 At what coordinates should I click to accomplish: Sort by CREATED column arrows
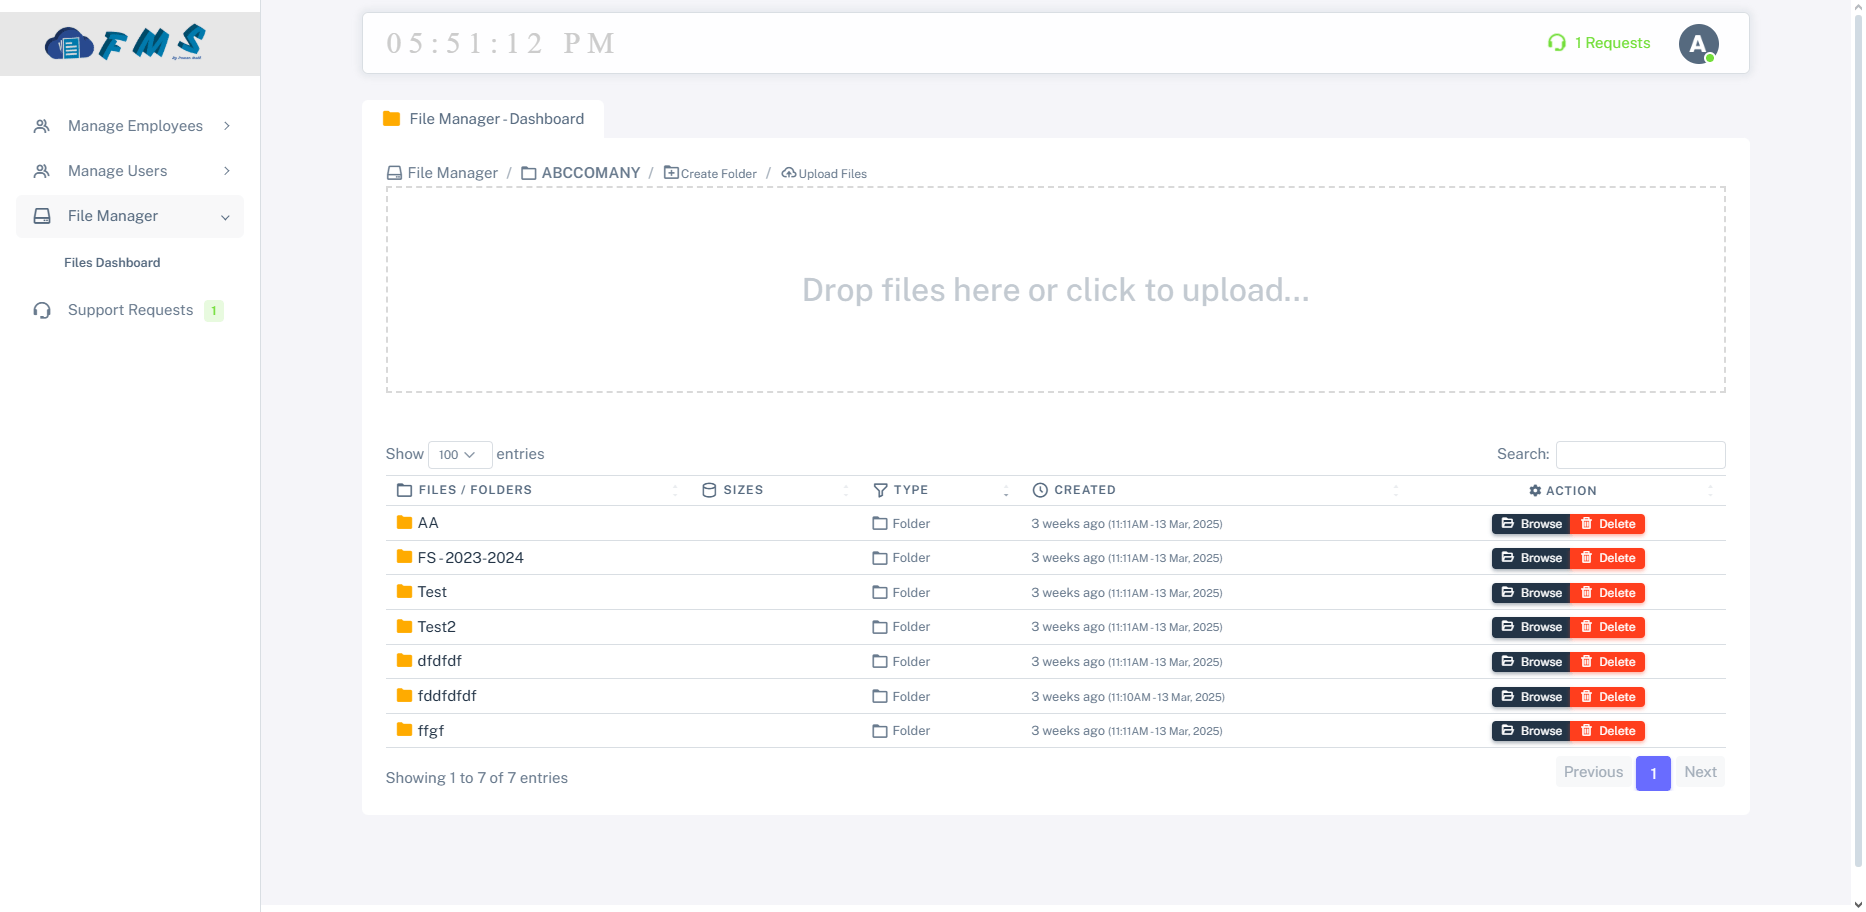coord(1396,491)
